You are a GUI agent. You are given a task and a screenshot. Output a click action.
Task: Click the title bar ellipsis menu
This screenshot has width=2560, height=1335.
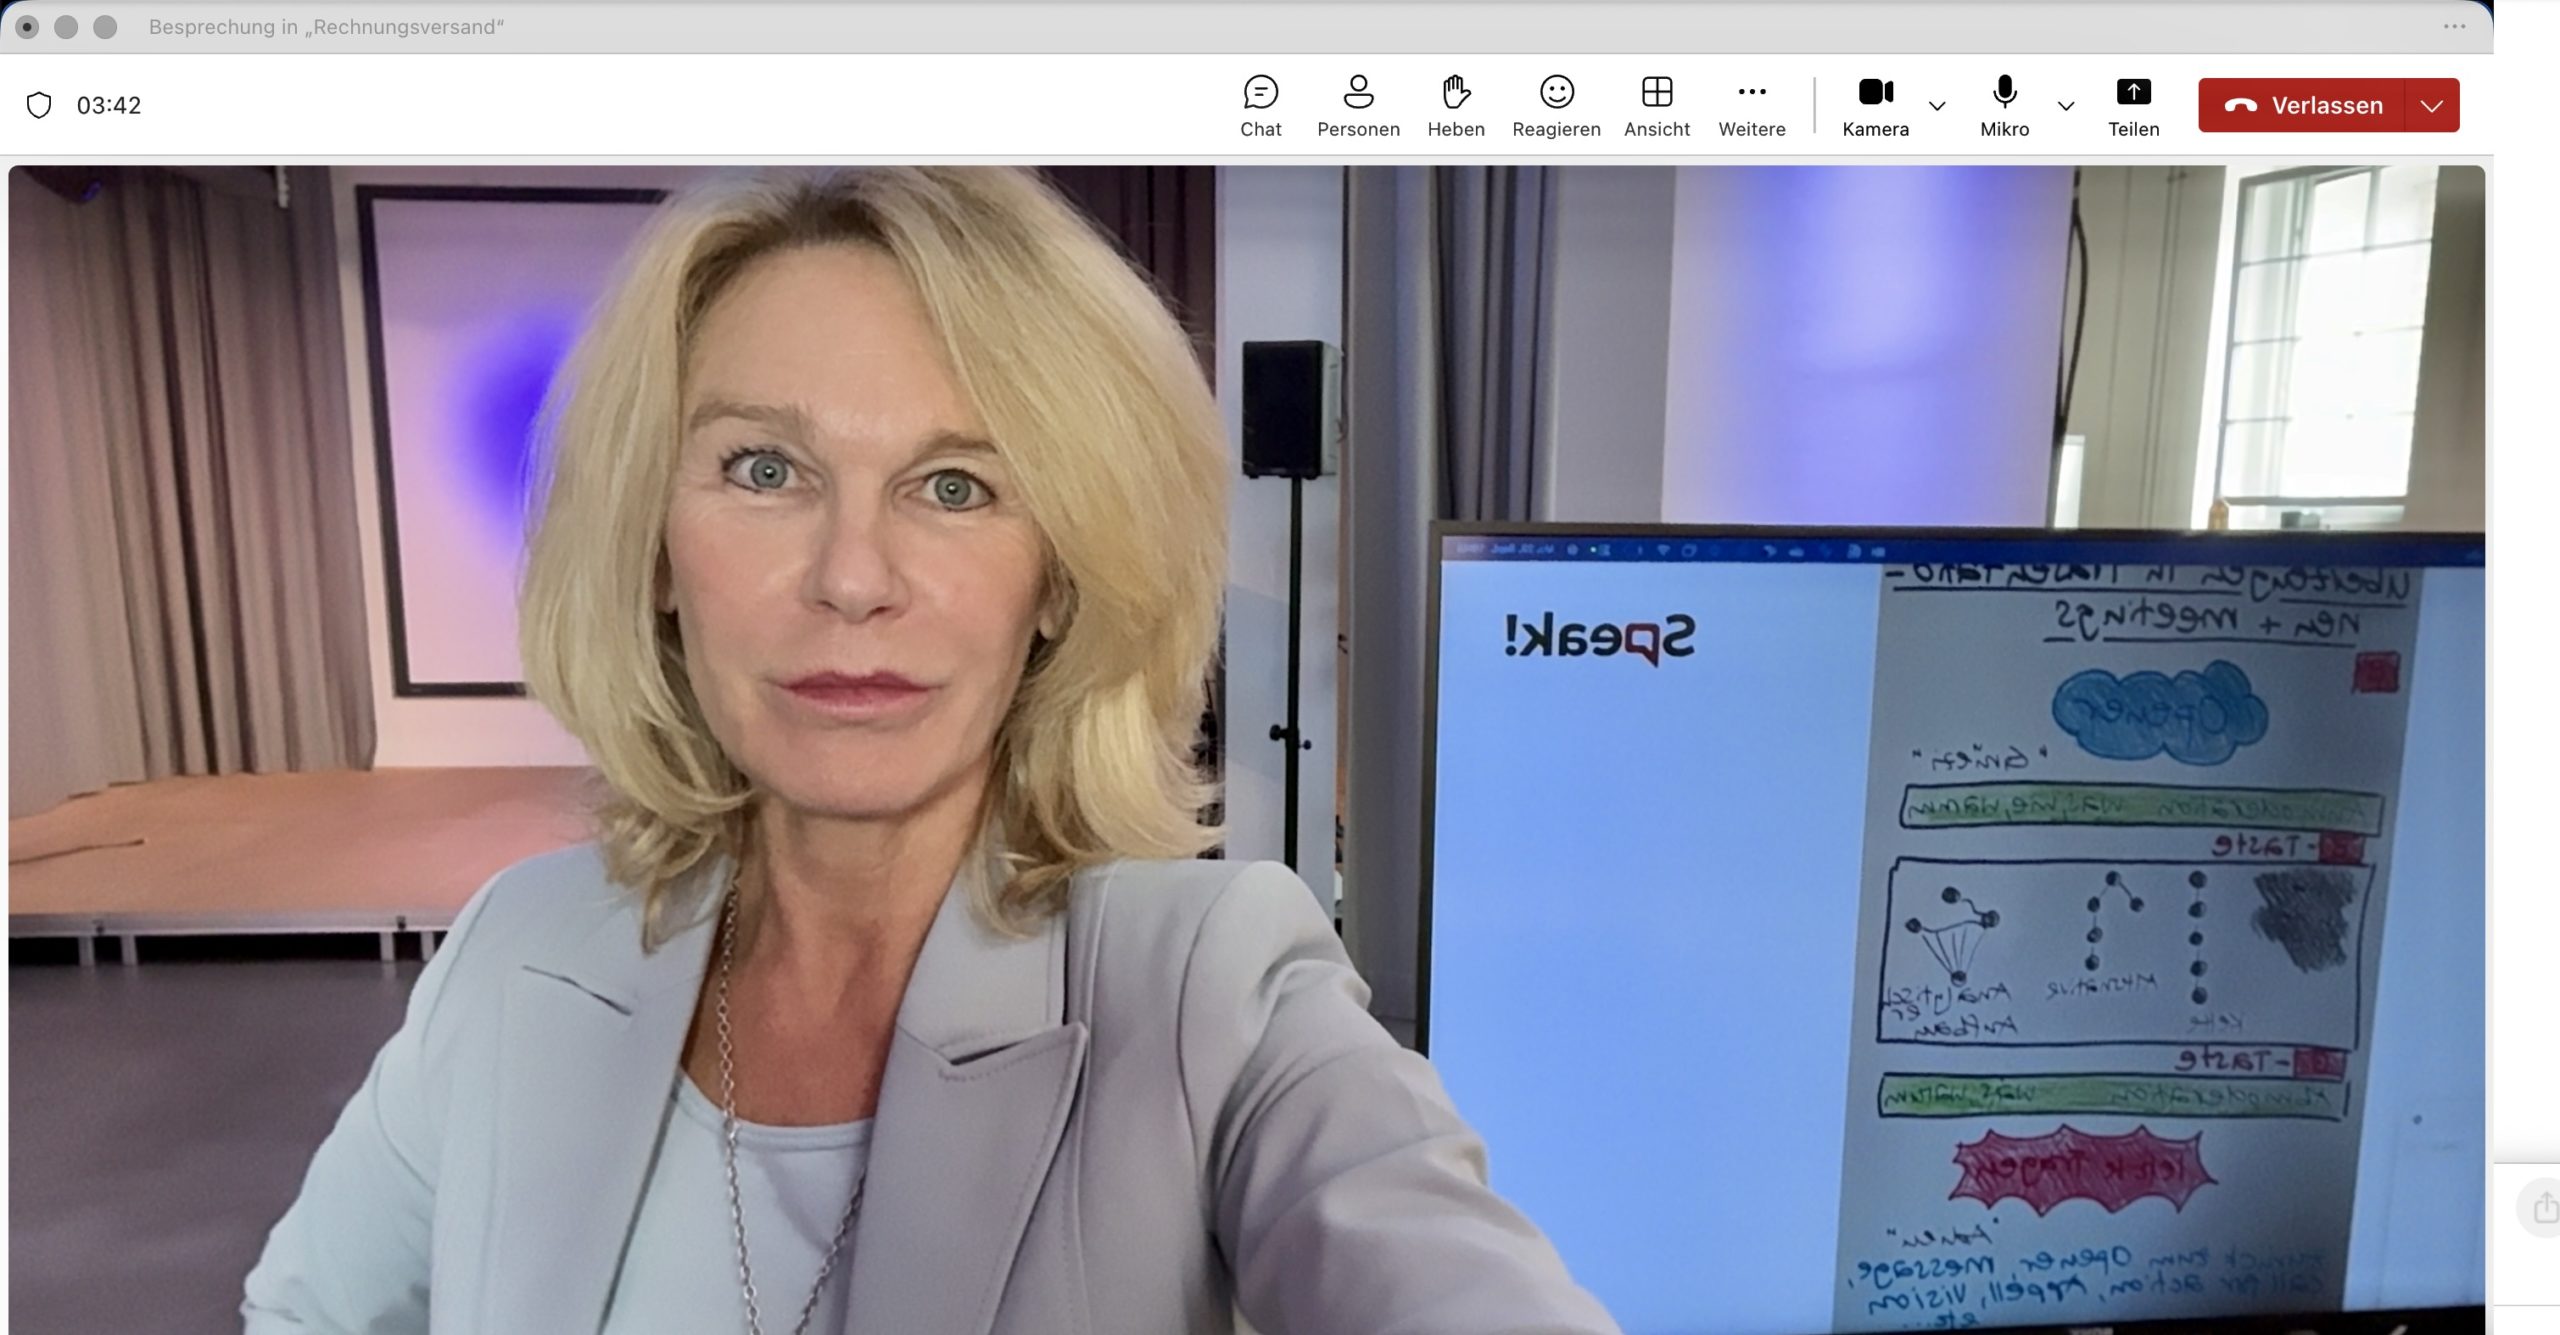click(2454, 27)
